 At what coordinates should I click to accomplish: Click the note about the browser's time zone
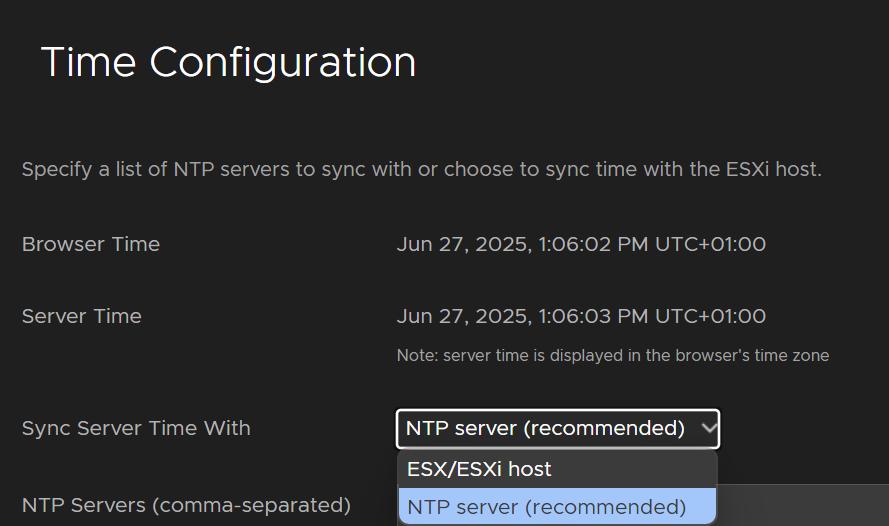[613, 355]
